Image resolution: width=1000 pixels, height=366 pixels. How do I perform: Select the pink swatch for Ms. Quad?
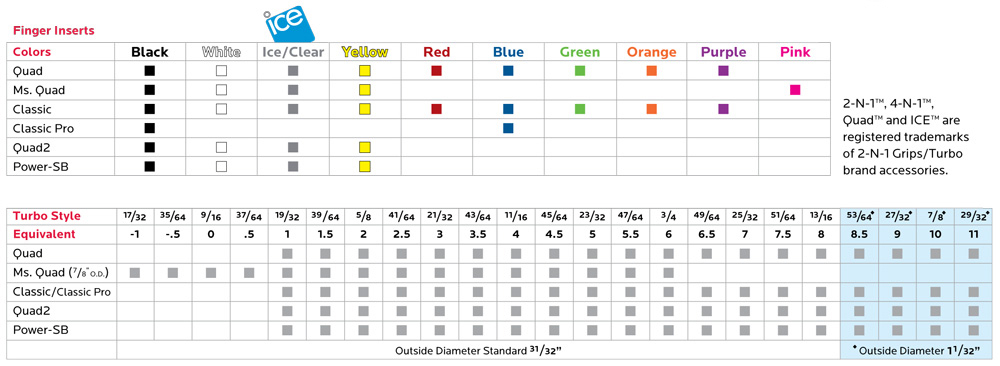click(x=795, y=90)
